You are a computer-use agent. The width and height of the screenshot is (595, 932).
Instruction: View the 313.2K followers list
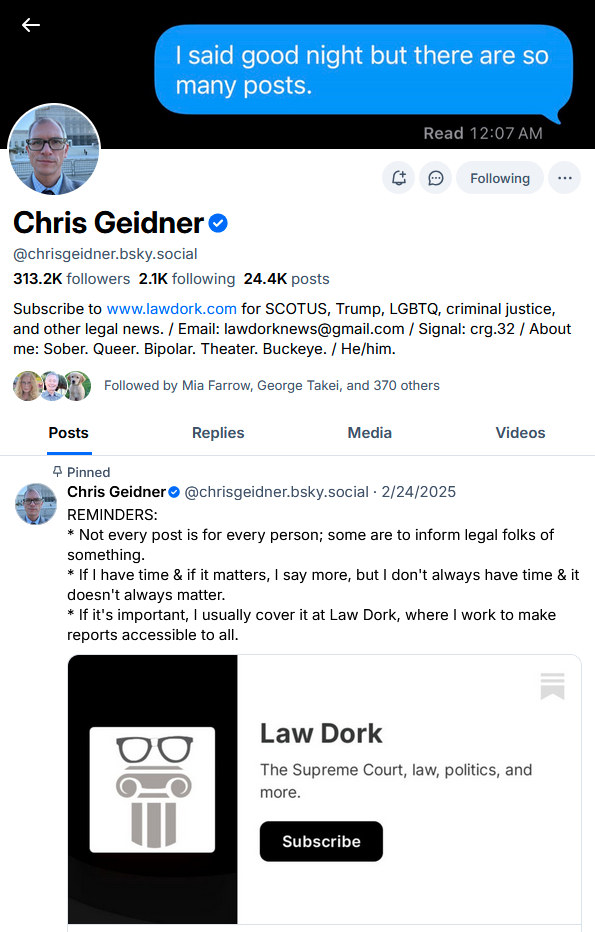[71, 279]
